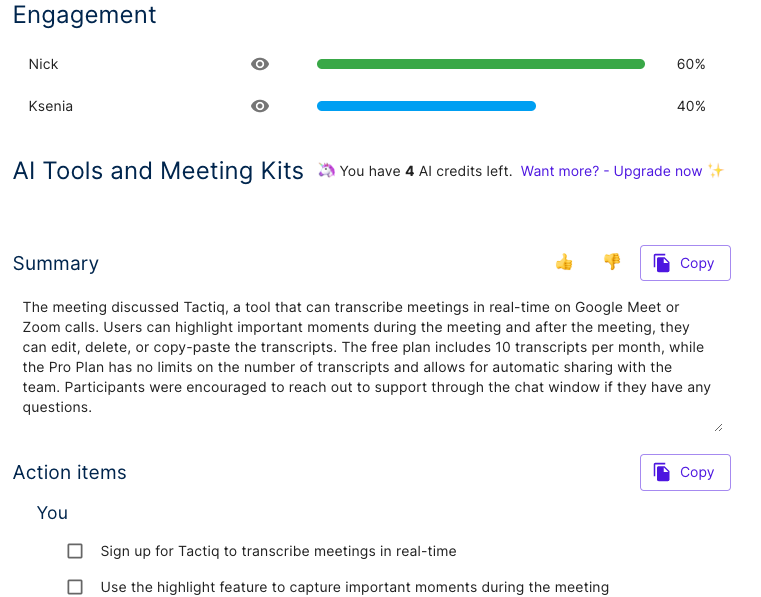The width and height of the screenshot is (761, 597).
Task: Click Ksenia's blue engagement bar
Action: click(x=426, y=106)
